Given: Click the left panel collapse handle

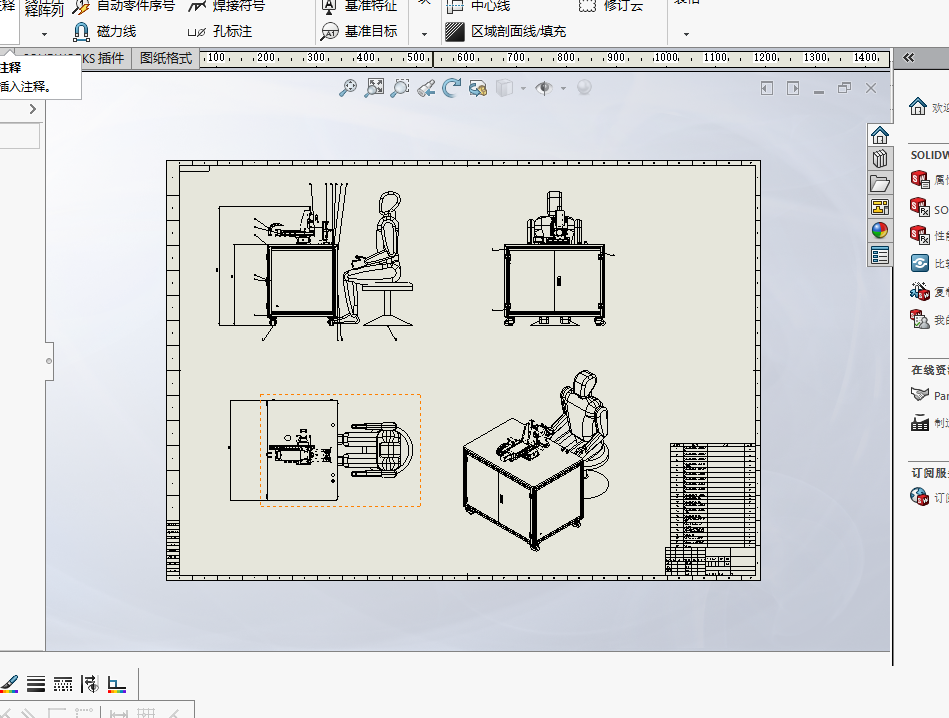Looking at the screenshot, I should click(x=49, y=361).
